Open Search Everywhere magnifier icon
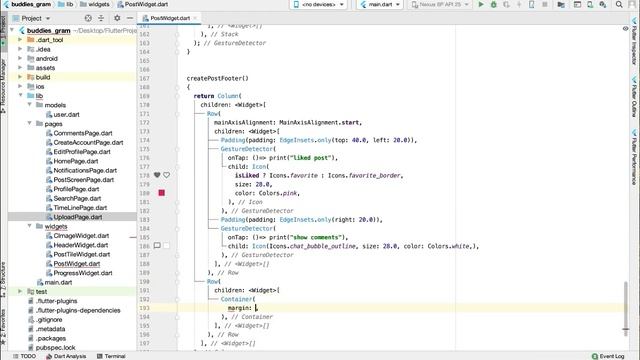Image resolution: width=640 pixels, height=360 pixels. coord(619,4)
